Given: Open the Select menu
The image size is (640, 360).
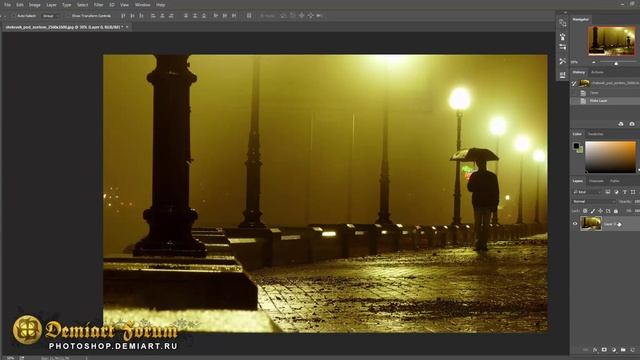Looking at the screenshot, I should tap(82, 5).
